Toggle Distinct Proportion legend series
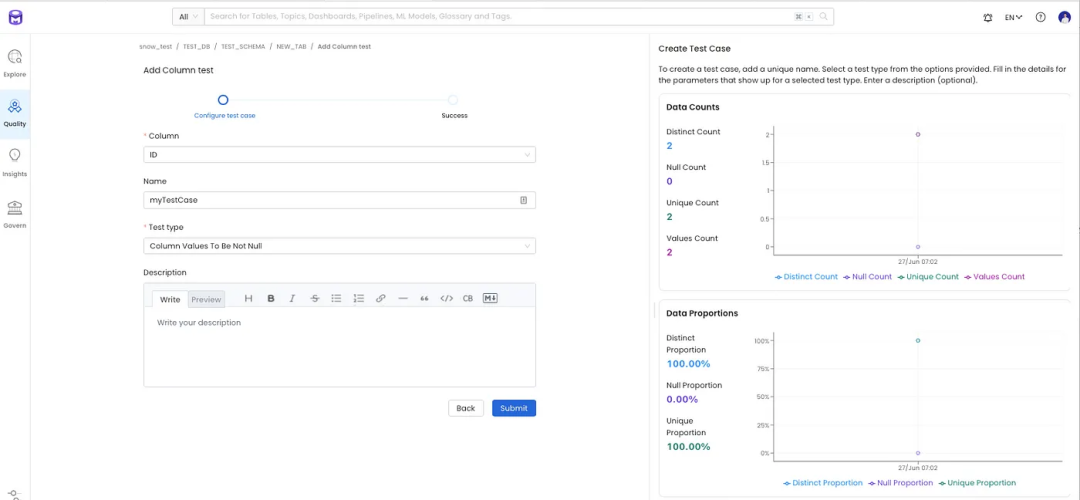 coord(822,483)
